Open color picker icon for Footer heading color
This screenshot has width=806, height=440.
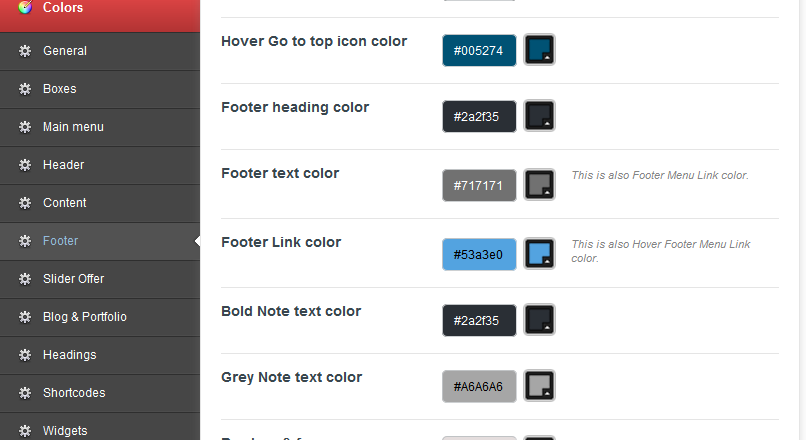(x=539, y=116)
